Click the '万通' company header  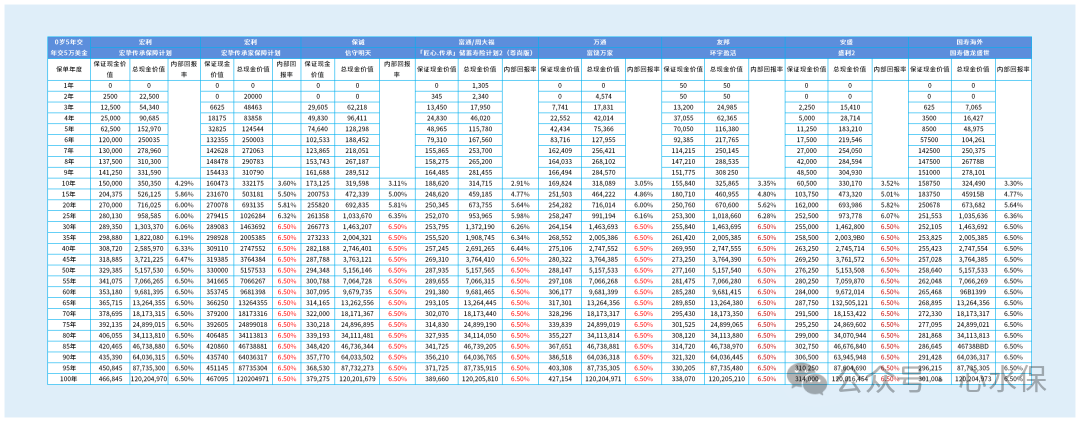click(599, 42)
